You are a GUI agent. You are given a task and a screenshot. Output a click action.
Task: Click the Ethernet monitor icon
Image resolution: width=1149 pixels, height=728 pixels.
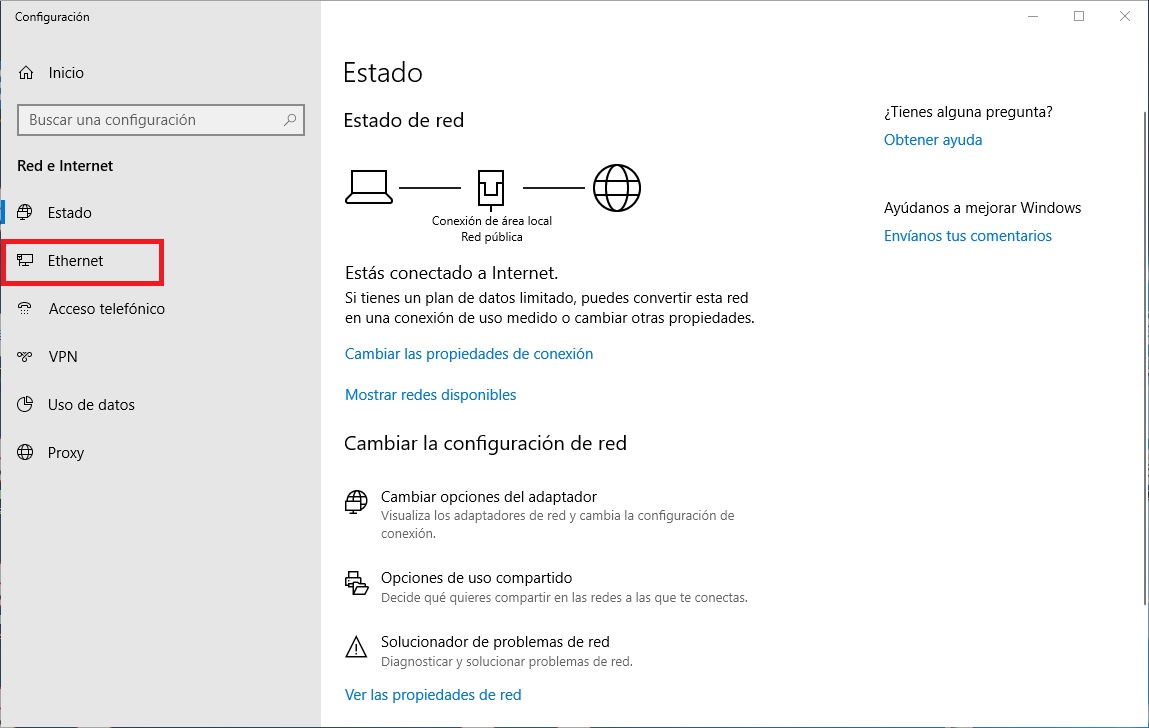[x=25, y=260]
